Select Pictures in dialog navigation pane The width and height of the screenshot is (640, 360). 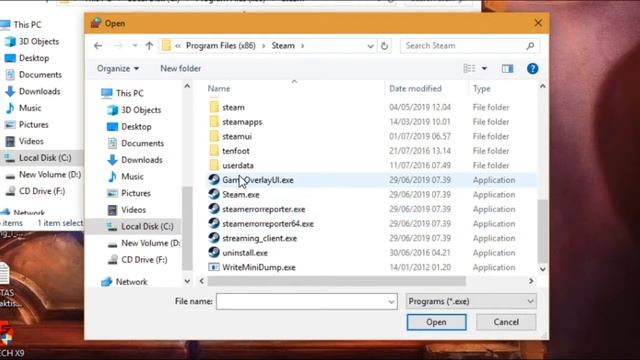click(x=136, y=193)
